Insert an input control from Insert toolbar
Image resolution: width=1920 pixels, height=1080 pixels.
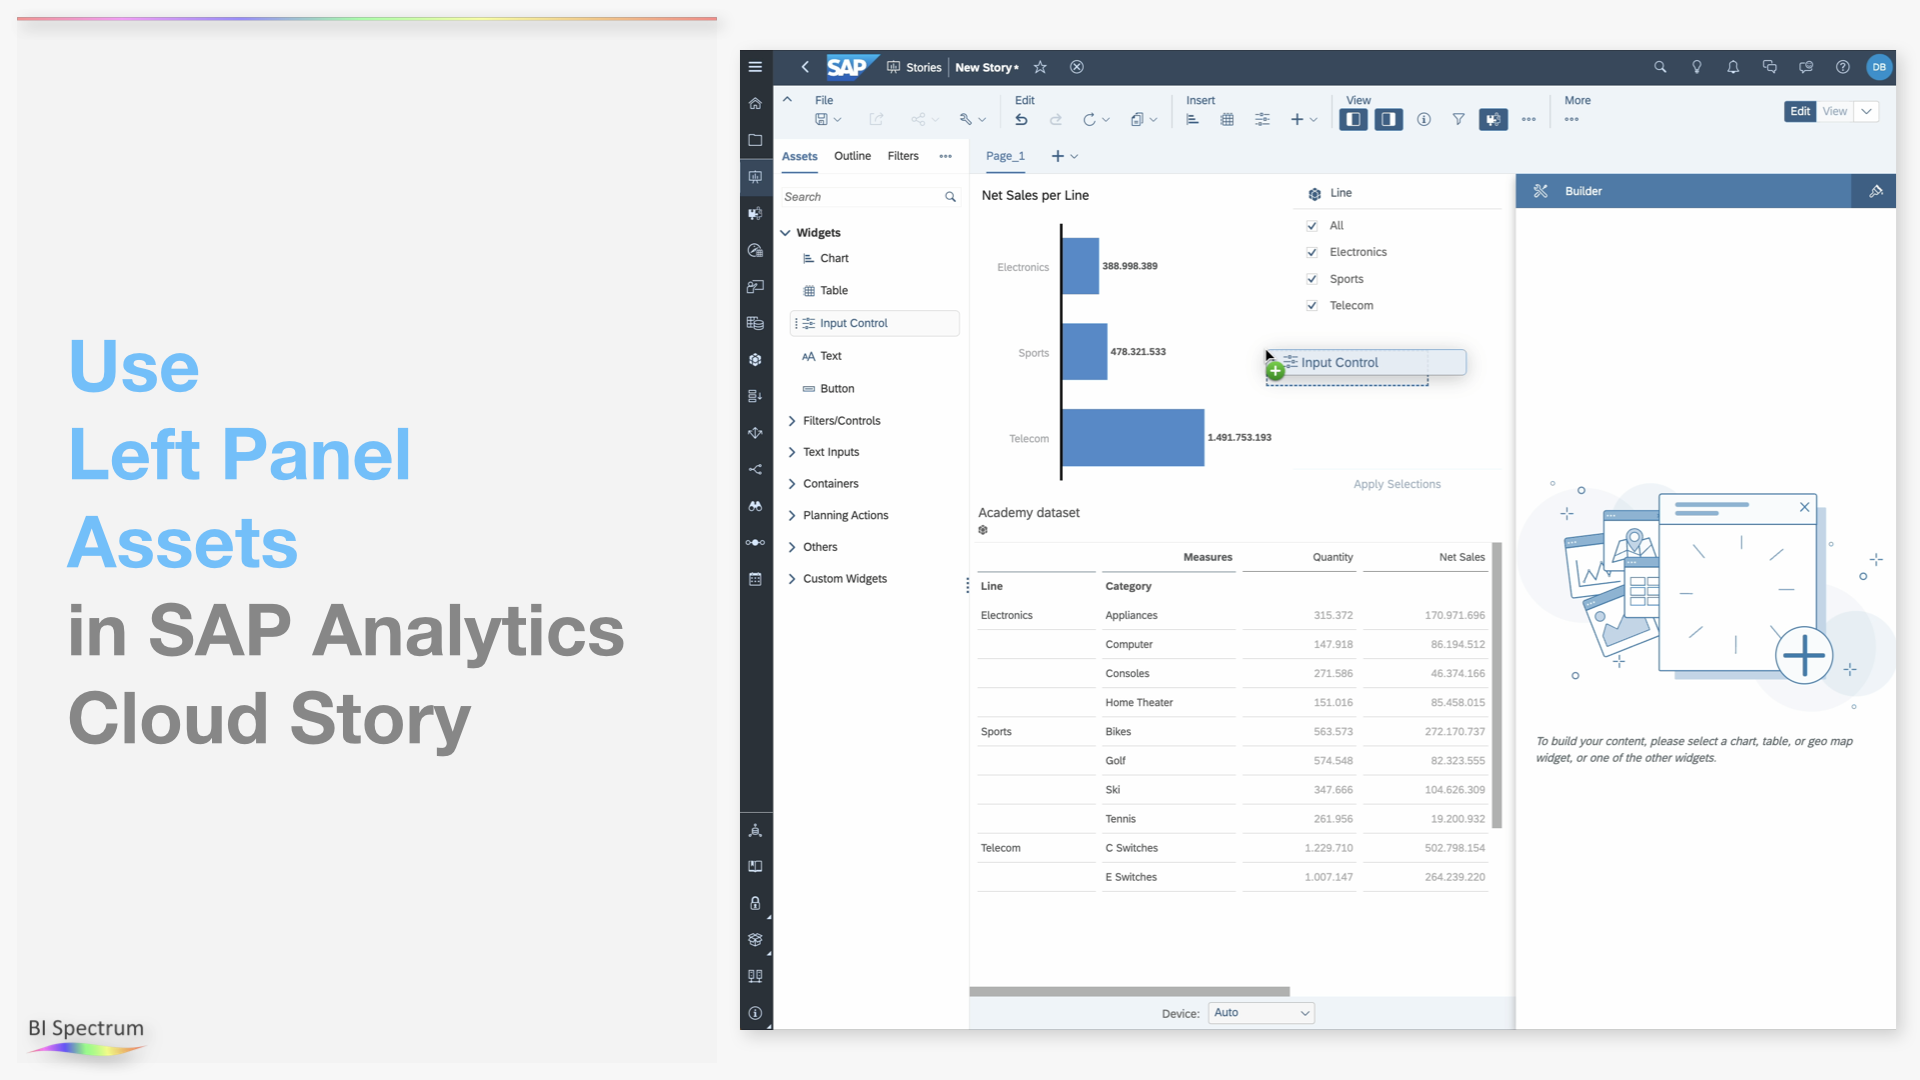[1262, 120]
